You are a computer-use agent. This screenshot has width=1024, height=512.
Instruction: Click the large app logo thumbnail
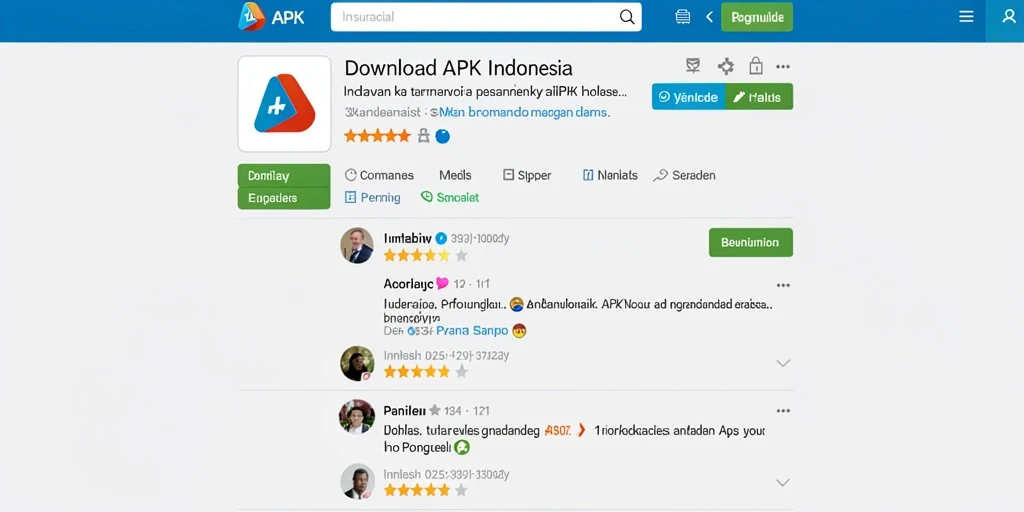tap(284, 104)
